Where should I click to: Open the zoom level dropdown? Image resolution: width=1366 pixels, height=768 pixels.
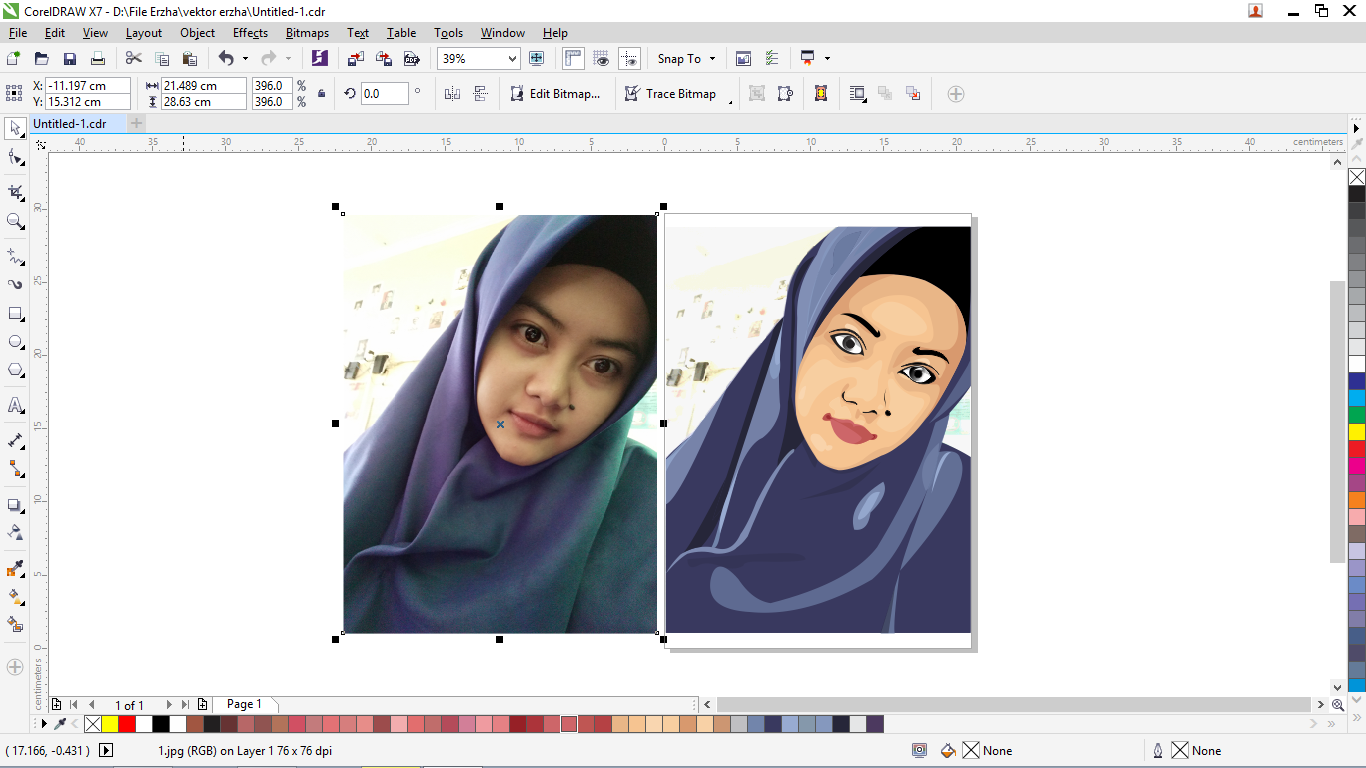[x=512, y=59]
